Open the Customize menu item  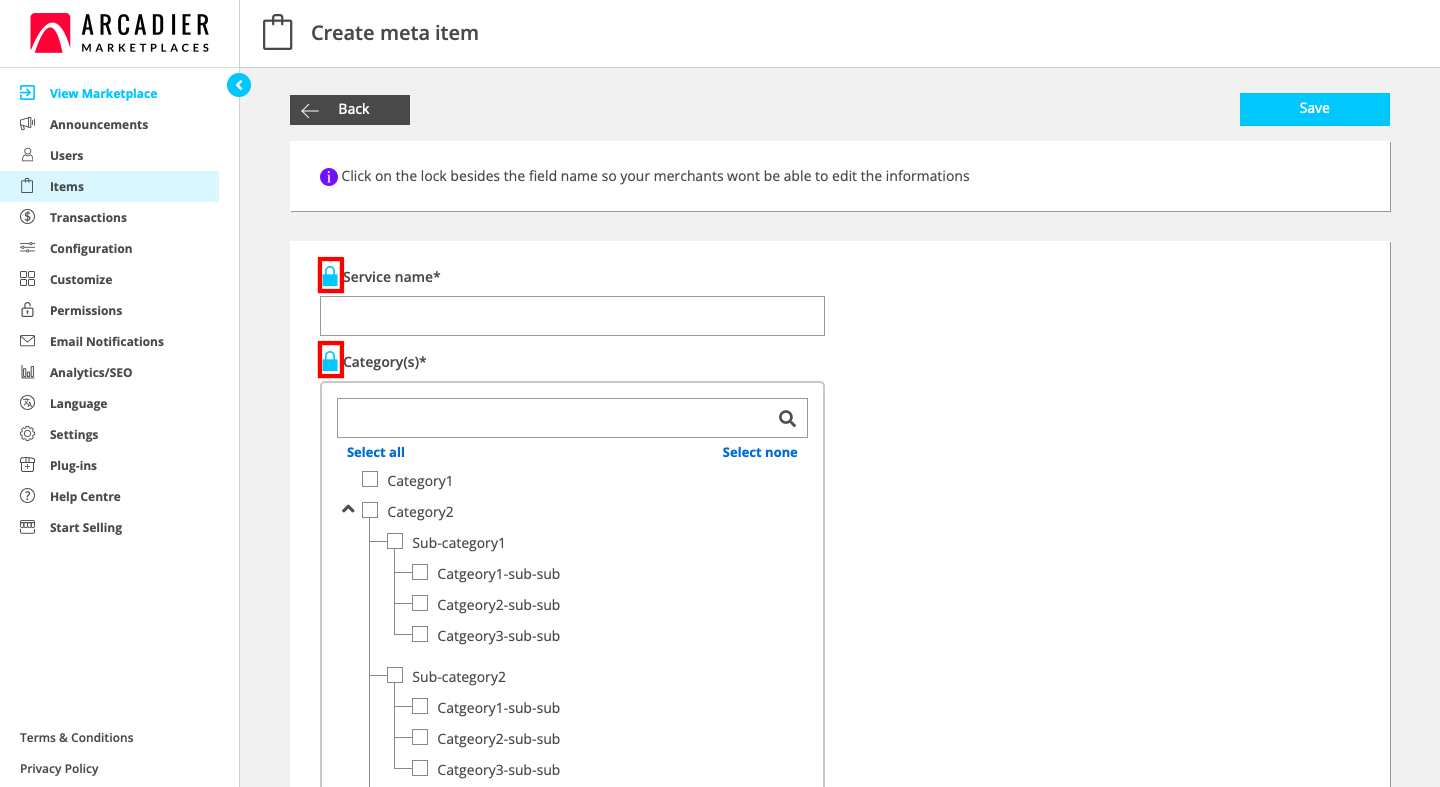tap(81, 279)
